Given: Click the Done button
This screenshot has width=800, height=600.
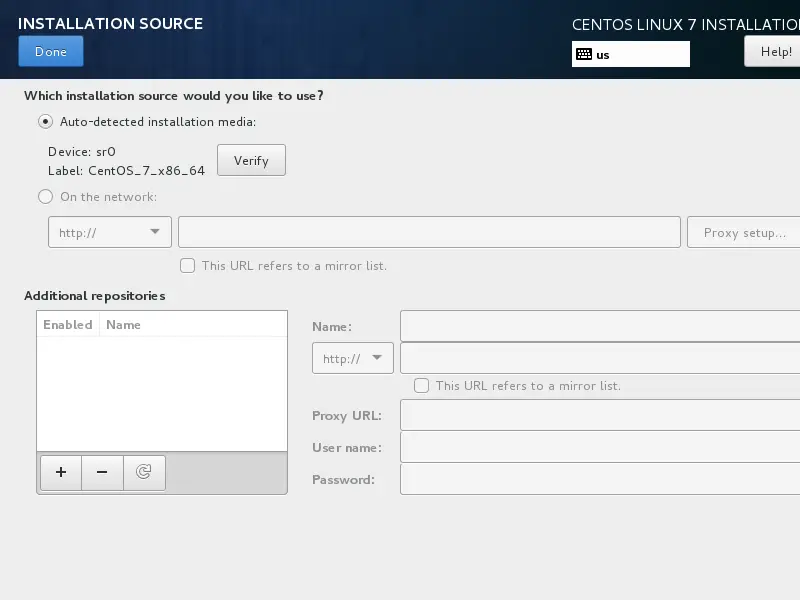Looking at the screenshot, I should [x=51, y=52].
